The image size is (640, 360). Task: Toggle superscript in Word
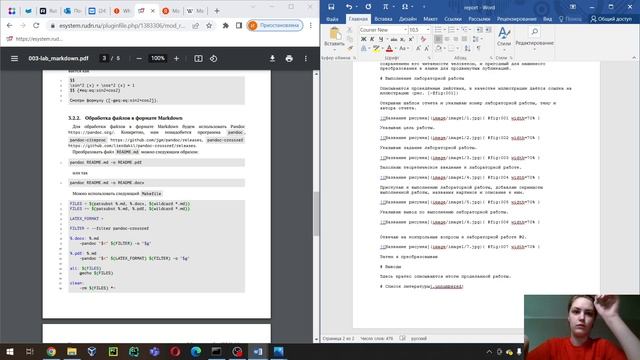coord(411,39)
